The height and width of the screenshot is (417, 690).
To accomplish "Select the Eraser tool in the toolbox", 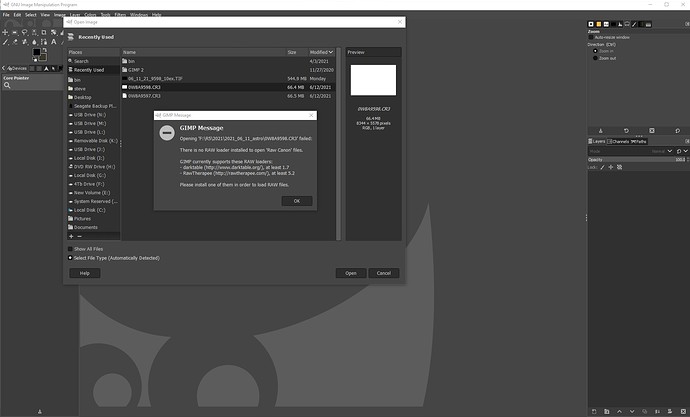I will [15, 42].
